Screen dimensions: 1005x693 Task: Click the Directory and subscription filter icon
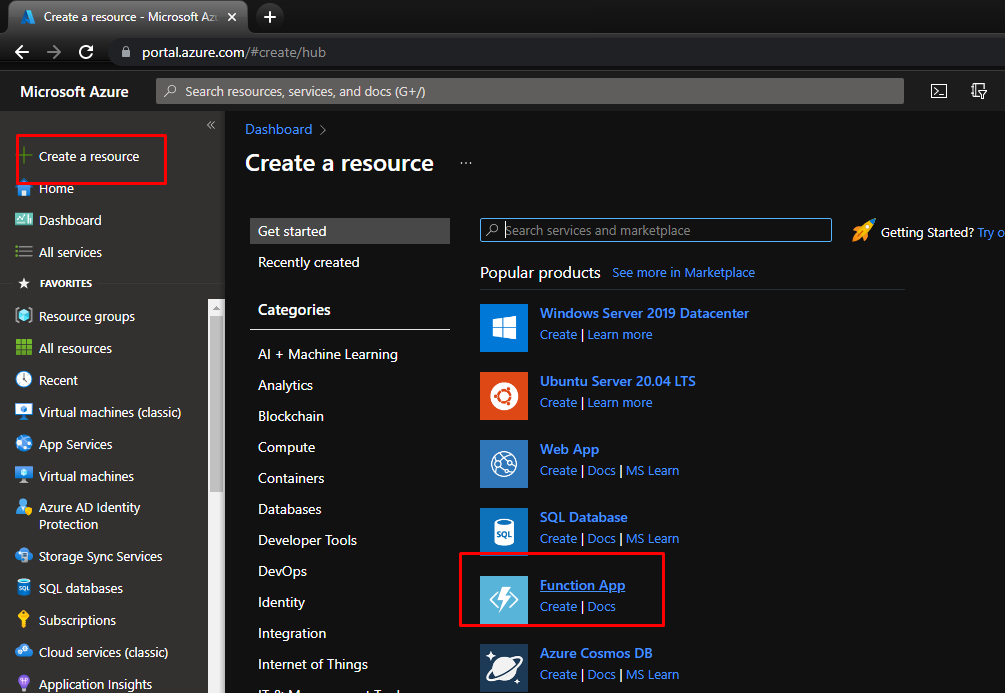(x=979, y=91)
